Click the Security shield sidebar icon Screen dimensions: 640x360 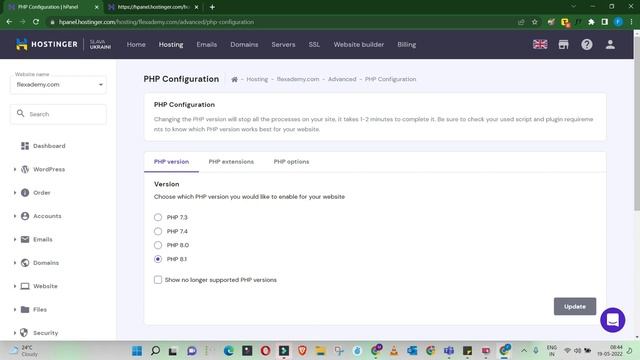(x=24, y=333)
